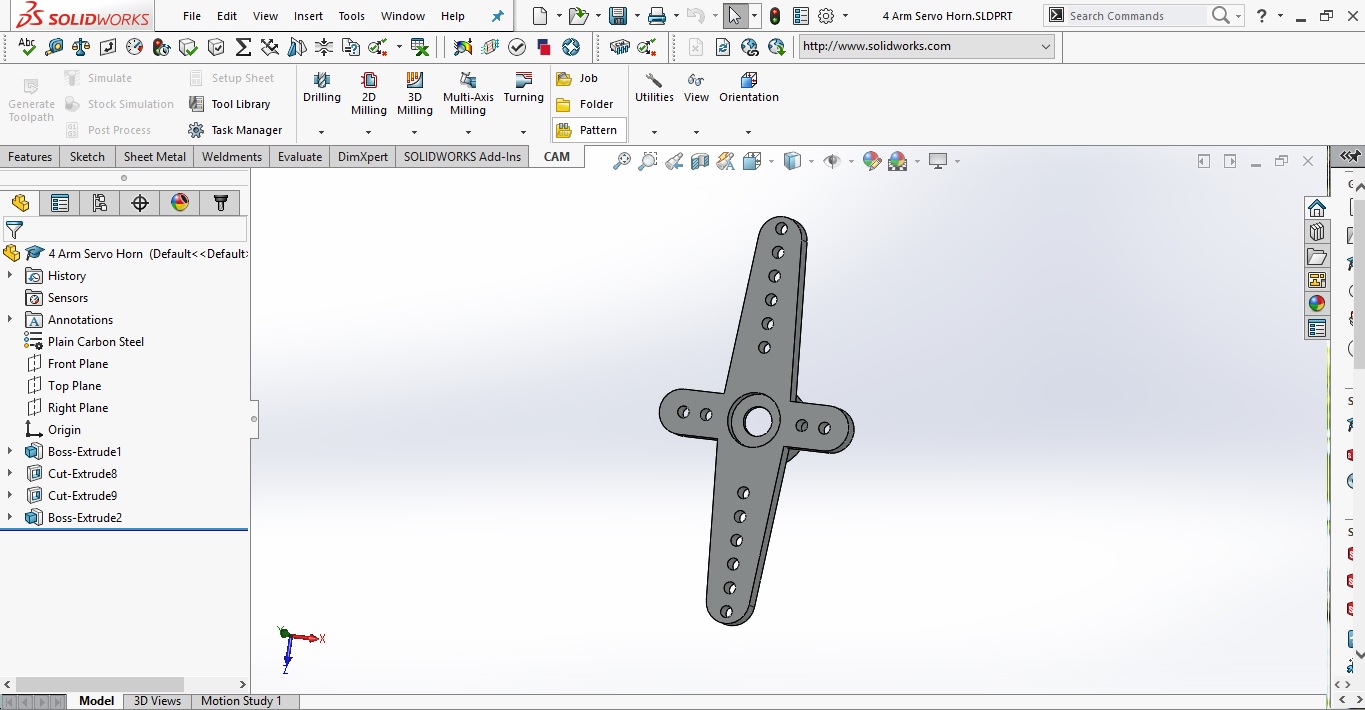Switch to the Sheet Metal tab
Image resolution: width=1365 pixels, height=710 pixels.
[x=154, y=157]
